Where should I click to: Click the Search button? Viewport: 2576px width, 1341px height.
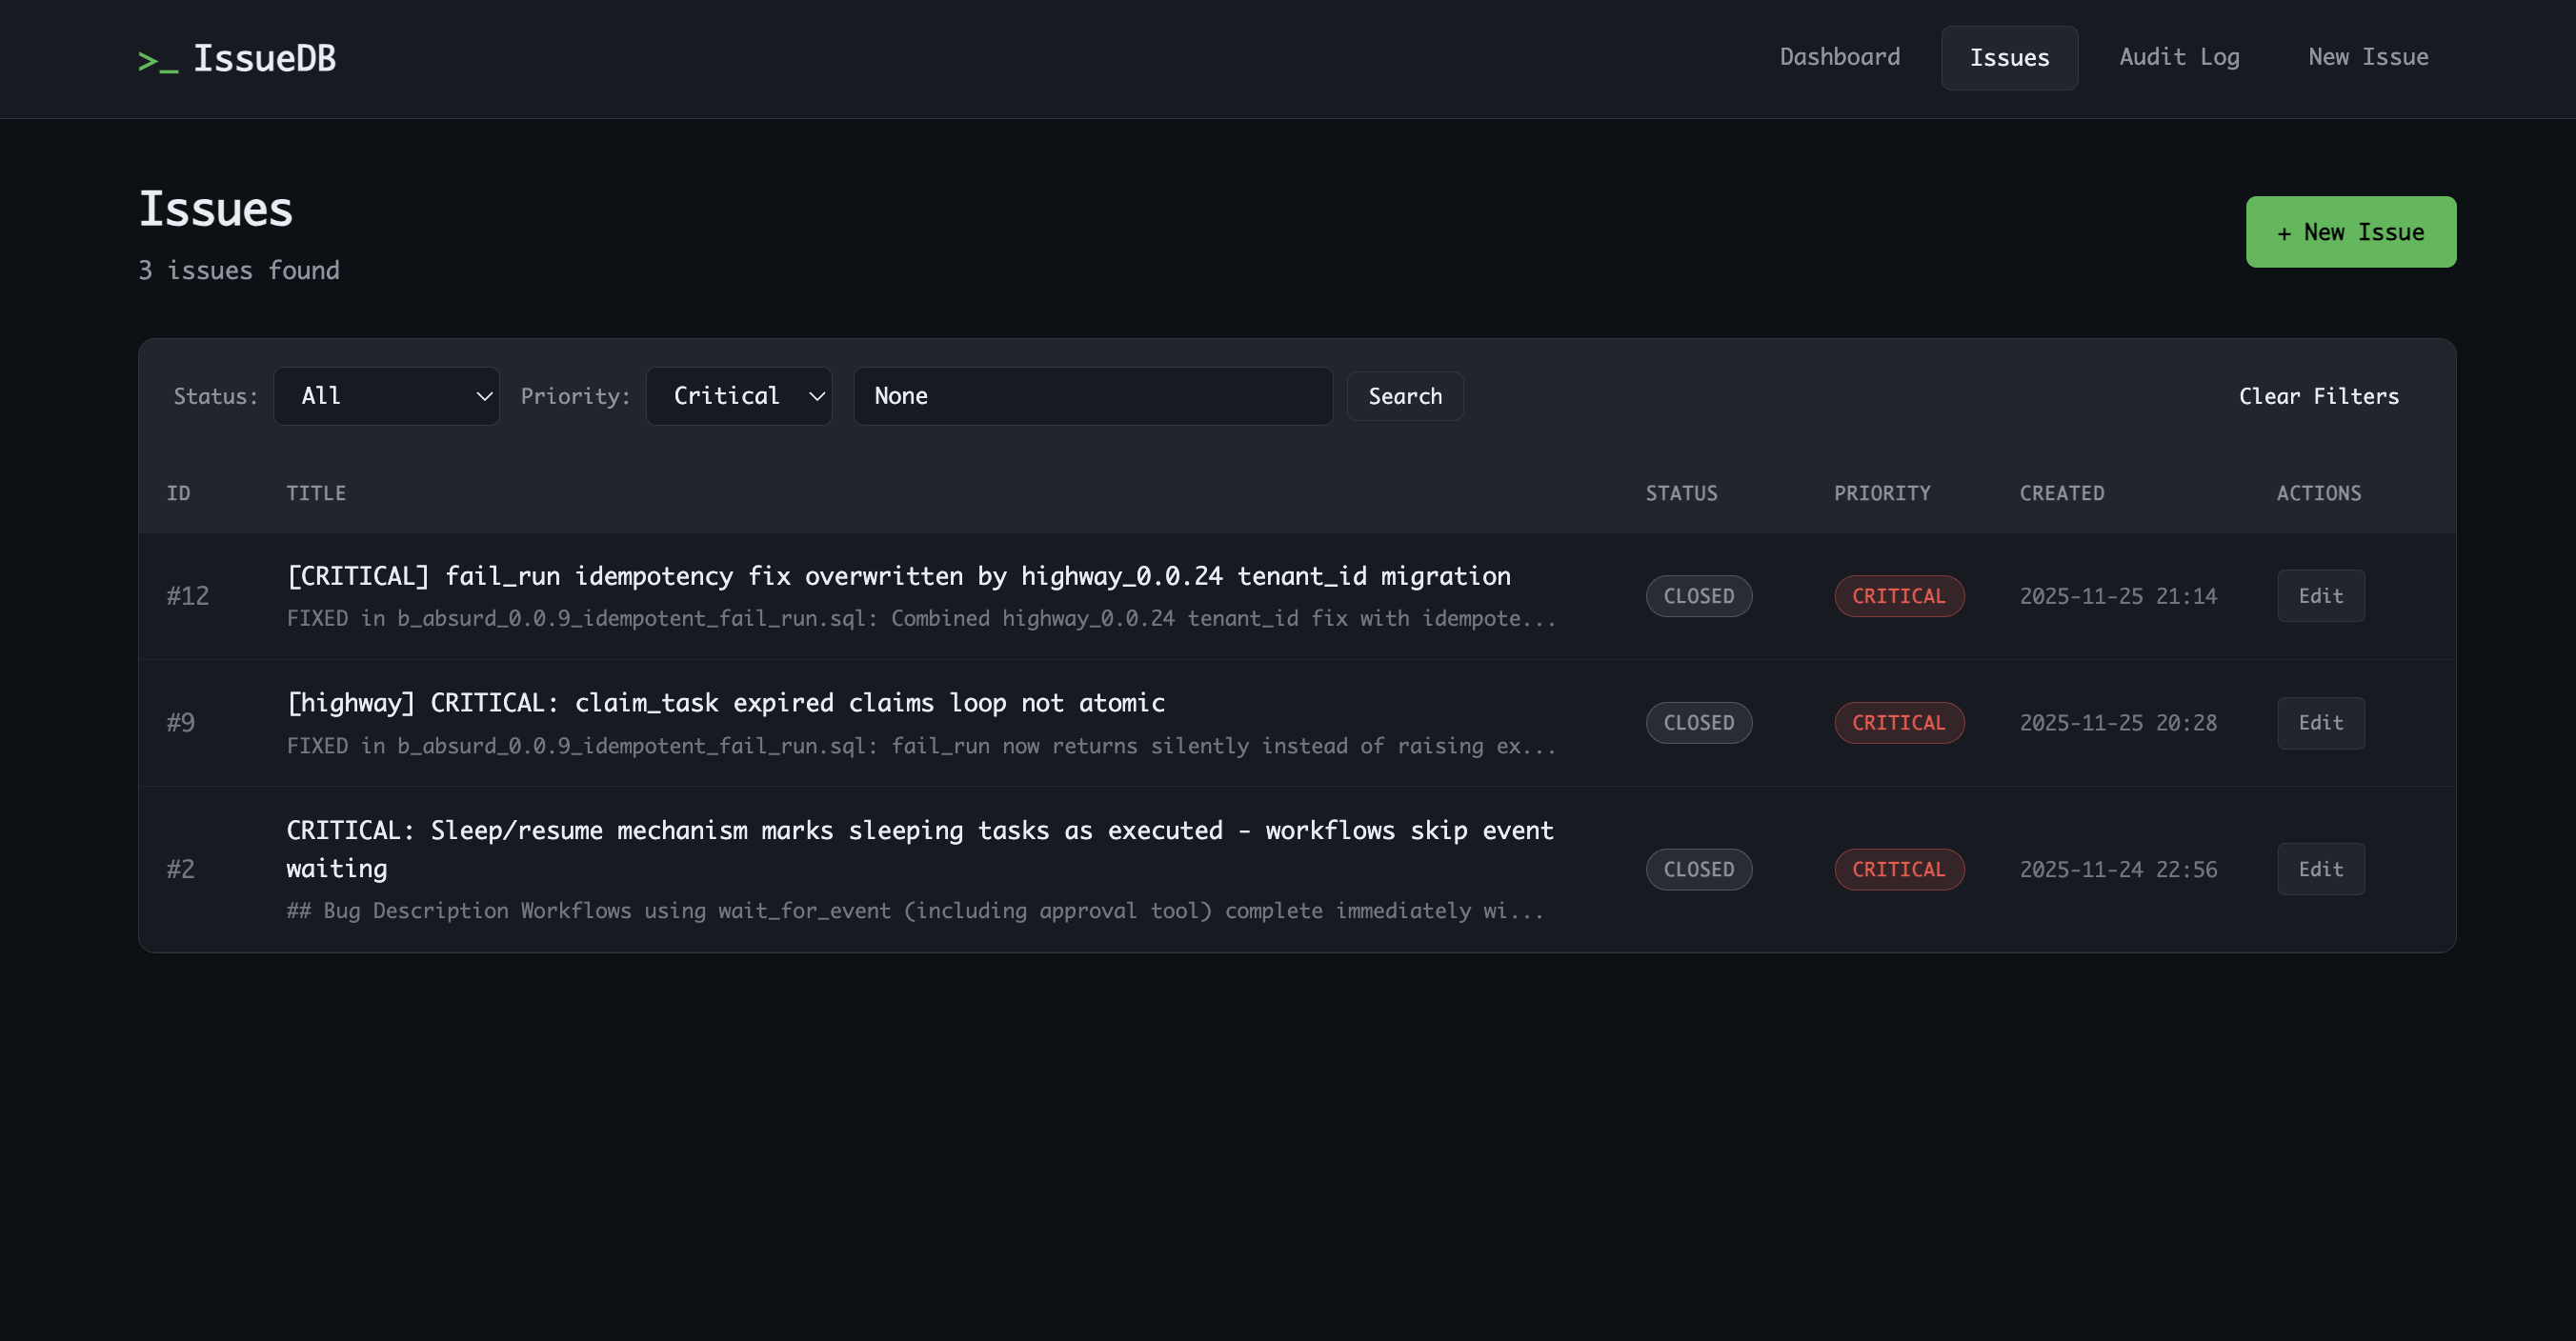(1404, 396)
